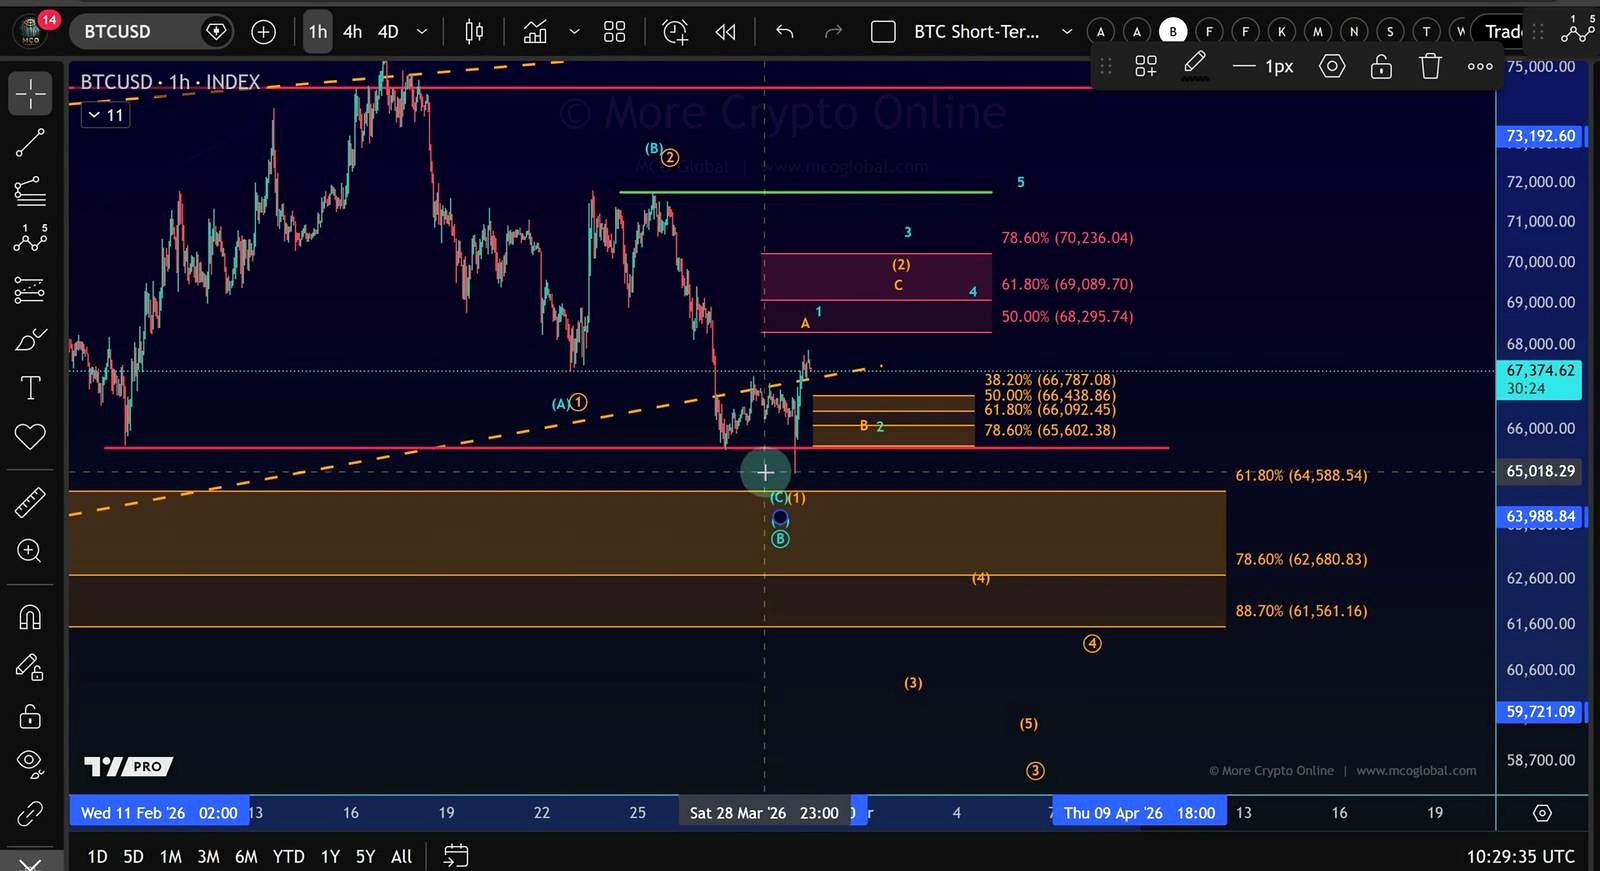Select the text annotation tool
The height and width of the screenshot is (871, 1600).
[x=30, y=388]
